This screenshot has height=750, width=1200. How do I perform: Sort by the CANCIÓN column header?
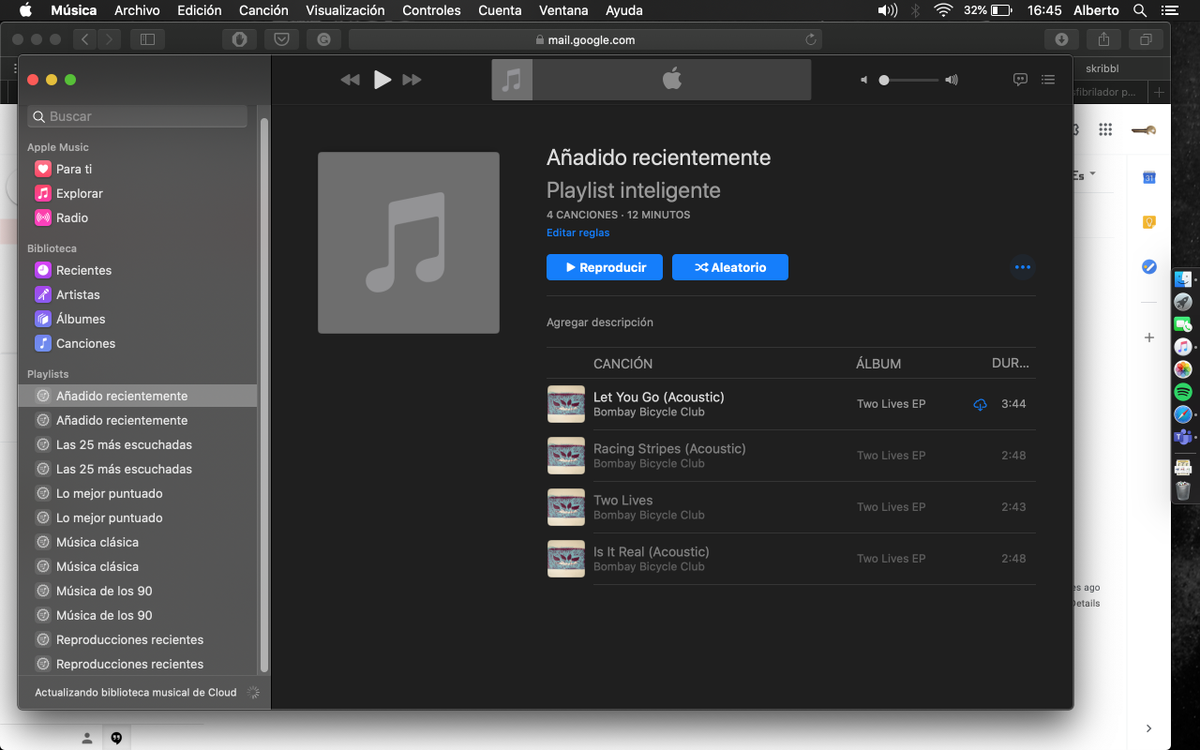click(622, 364)
